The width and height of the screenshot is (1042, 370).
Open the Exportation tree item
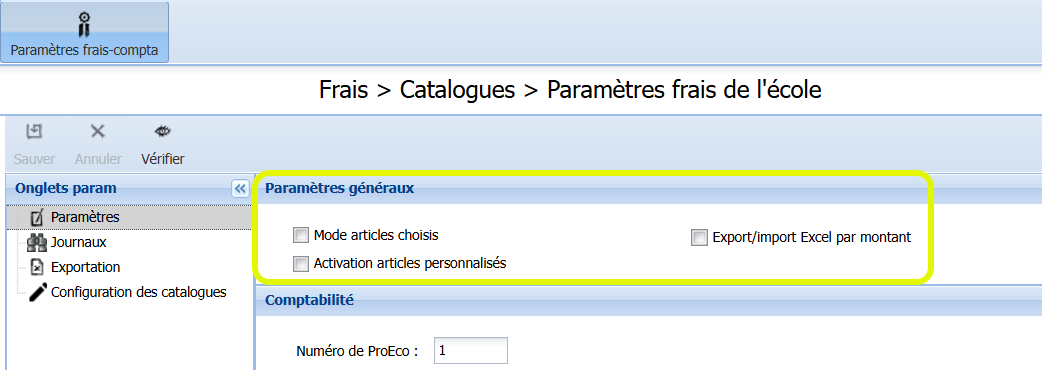point(86,267)
